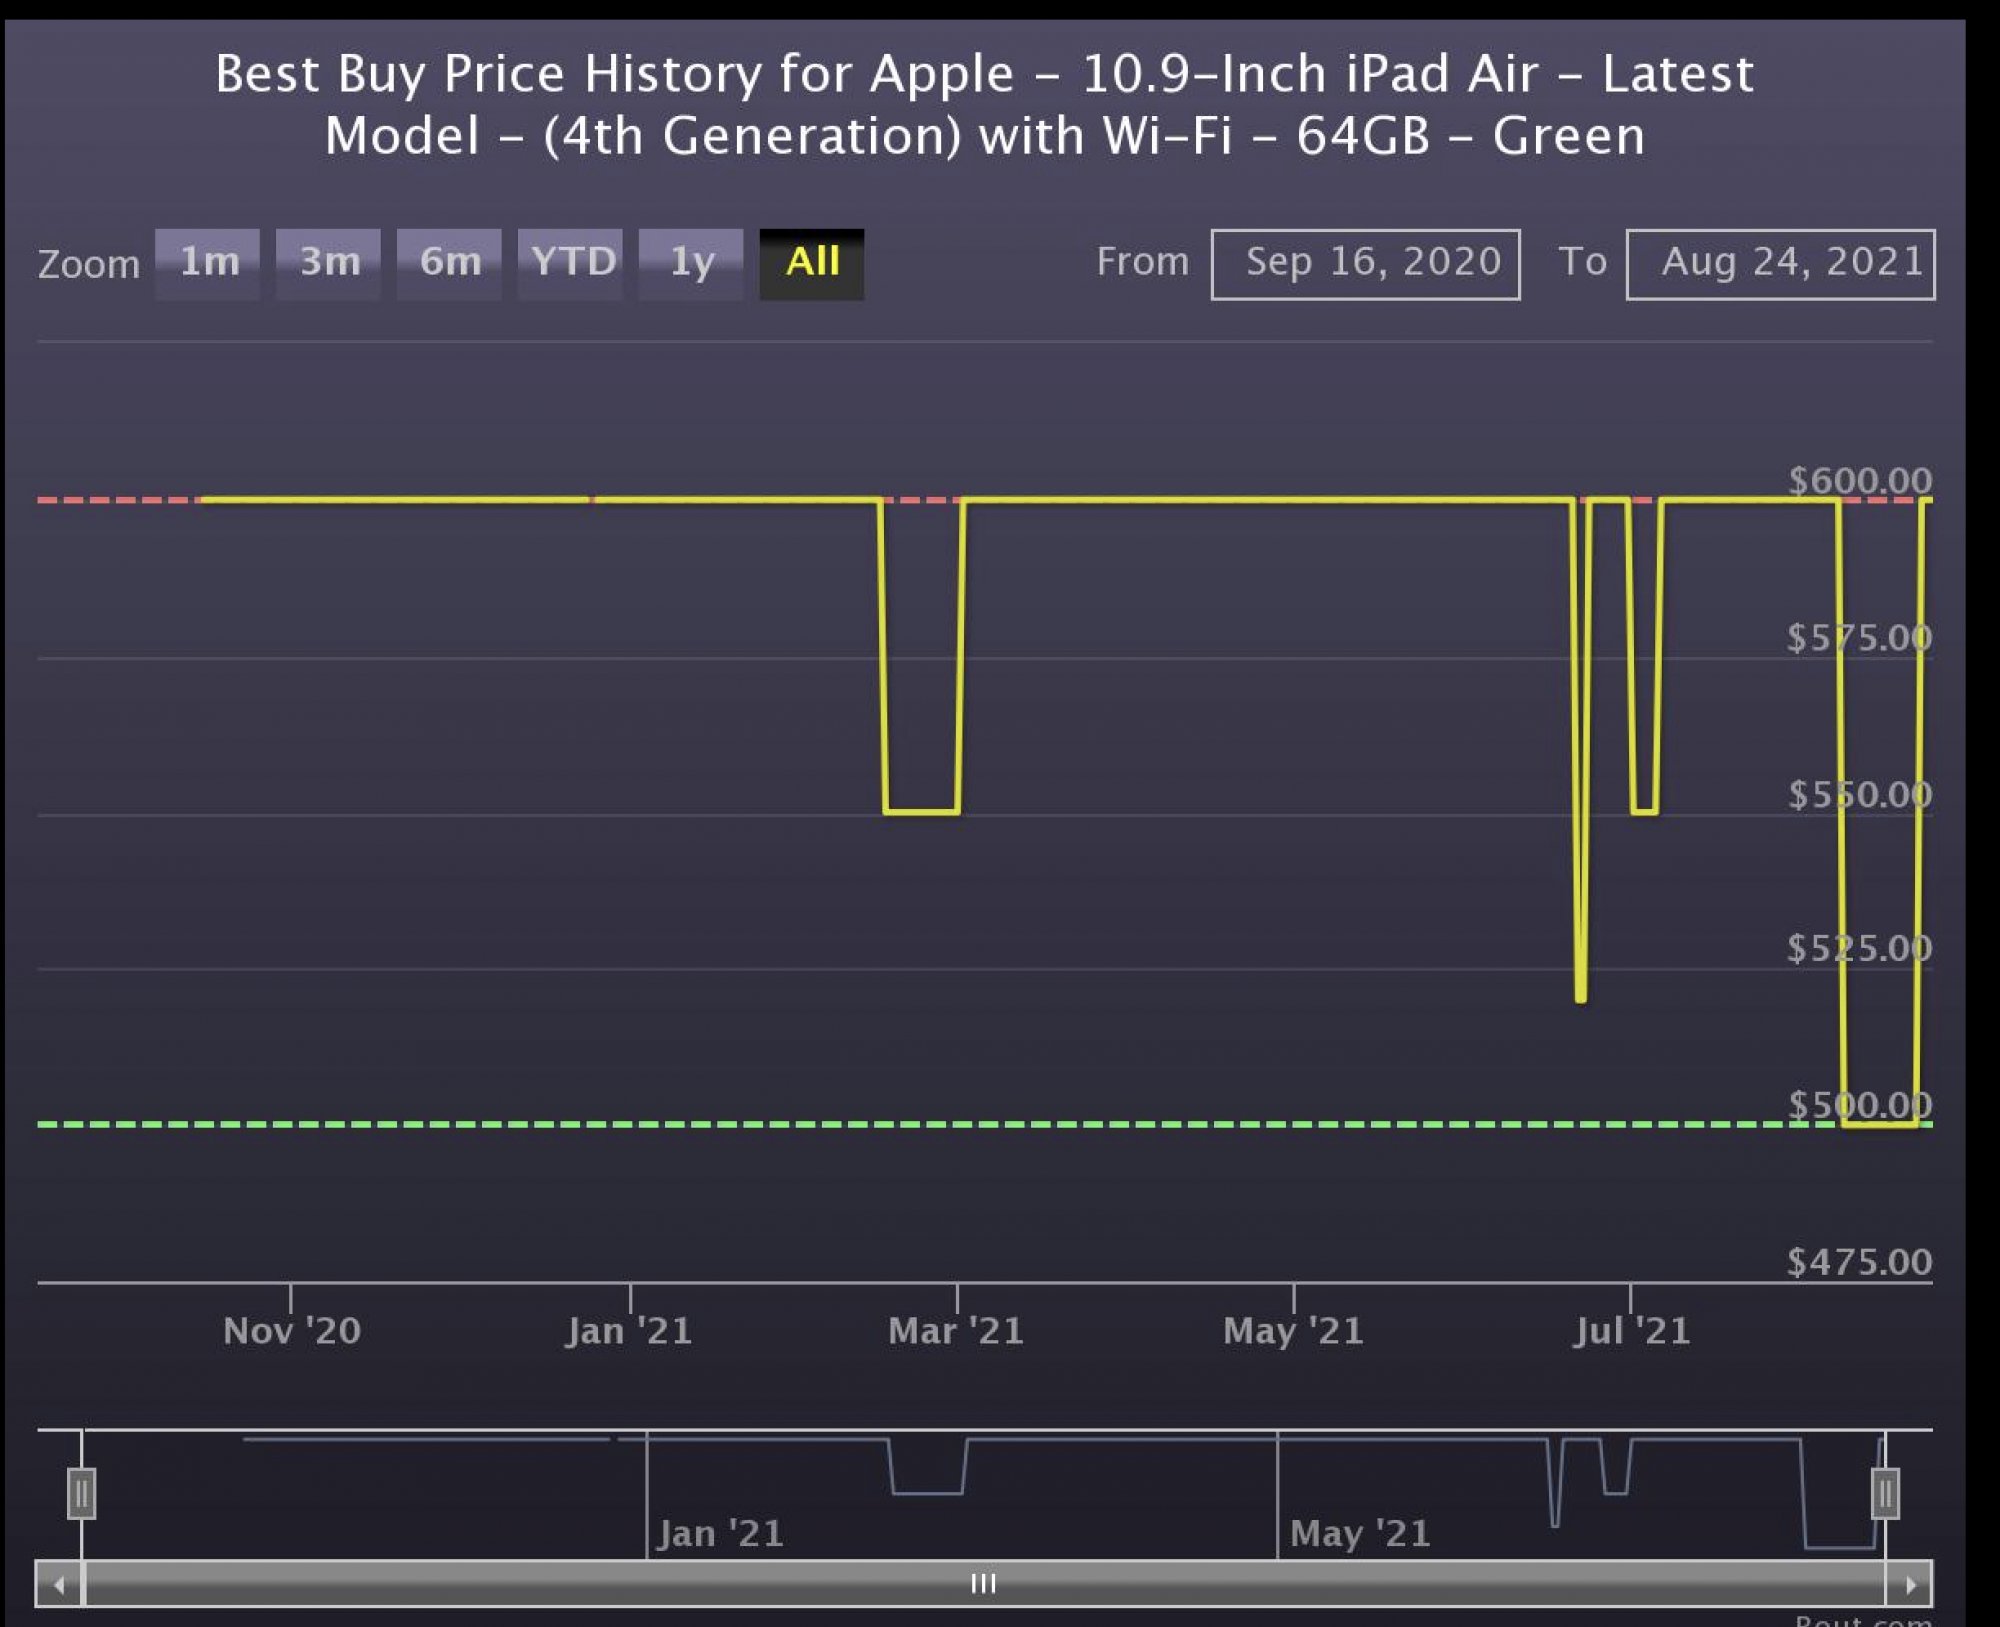
Task: Click the Jan '21 label in navigator
Action: point(720,1533)
